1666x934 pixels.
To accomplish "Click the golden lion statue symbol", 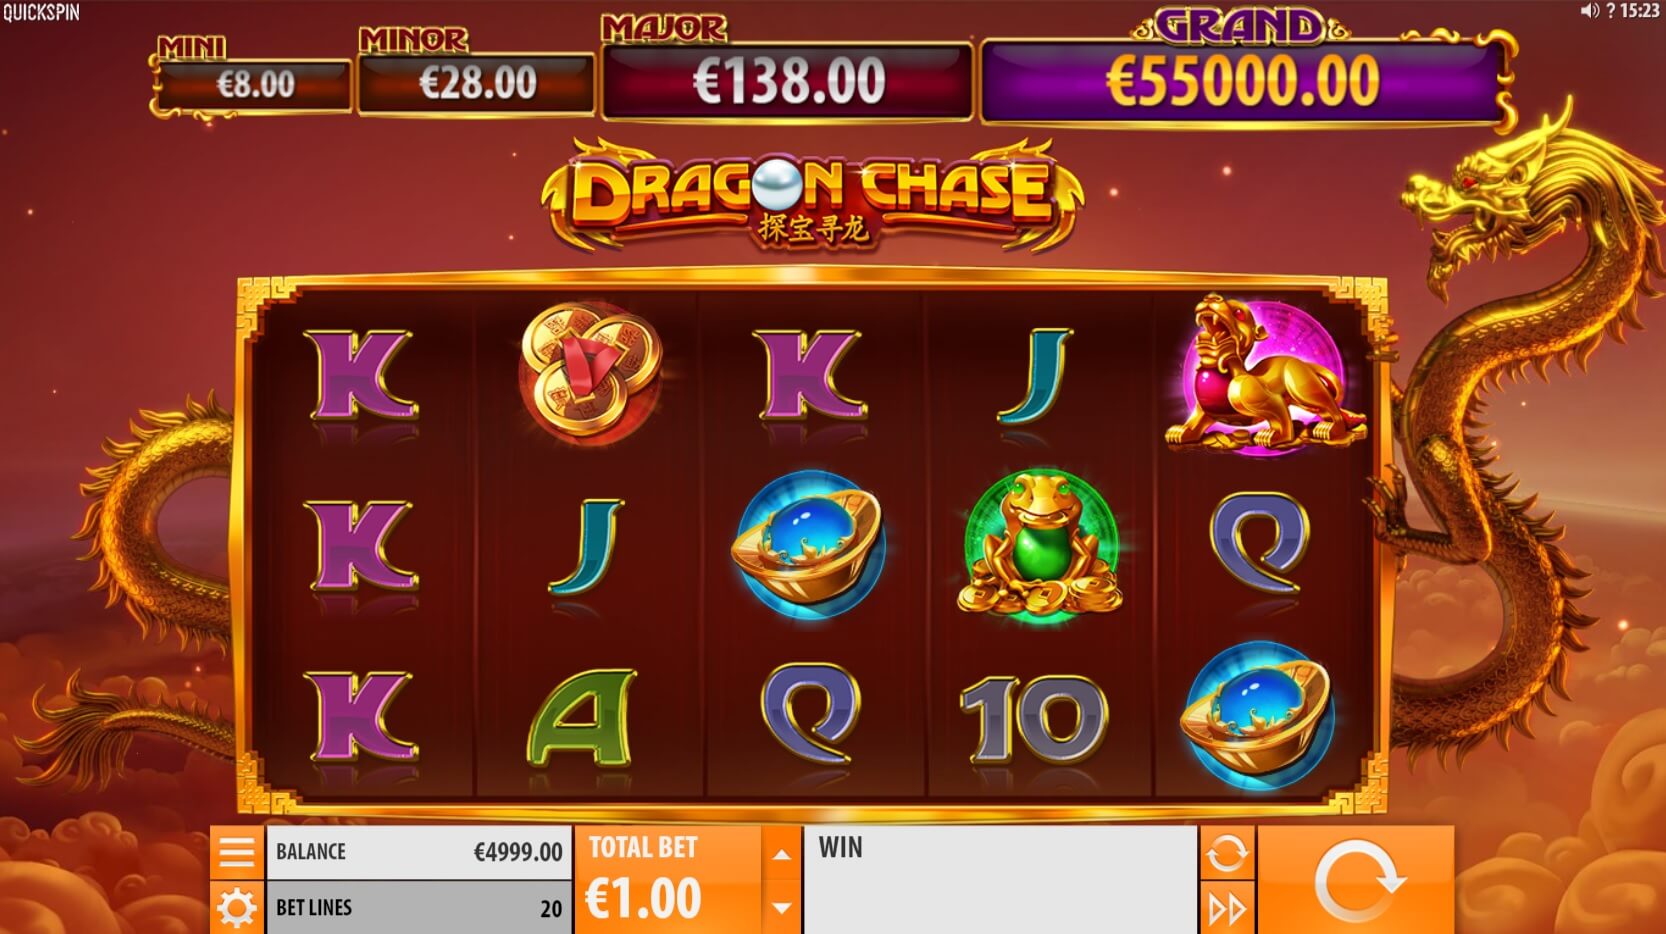I will click(x=1263, y=373).
